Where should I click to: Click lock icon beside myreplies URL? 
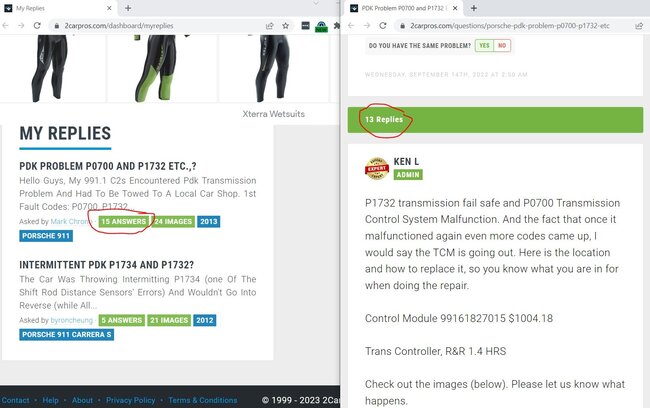point(57,26)
